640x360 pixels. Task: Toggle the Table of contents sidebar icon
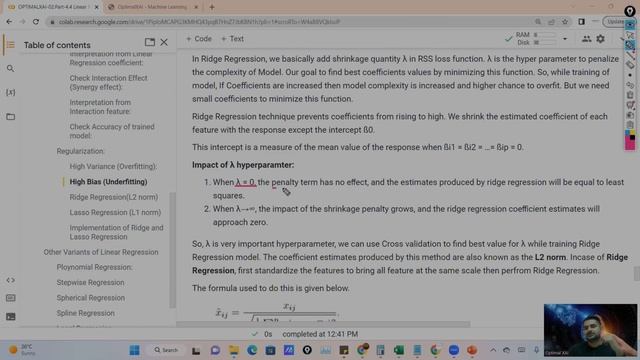(x=11, y=44)
